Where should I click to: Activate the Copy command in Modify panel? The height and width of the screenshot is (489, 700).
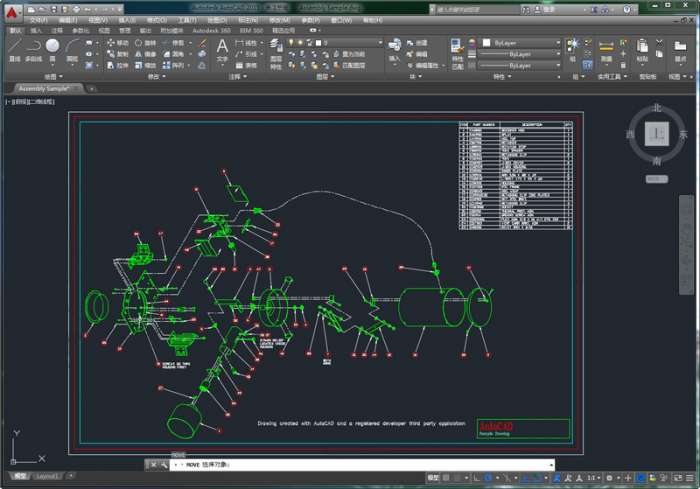point(118,54)
